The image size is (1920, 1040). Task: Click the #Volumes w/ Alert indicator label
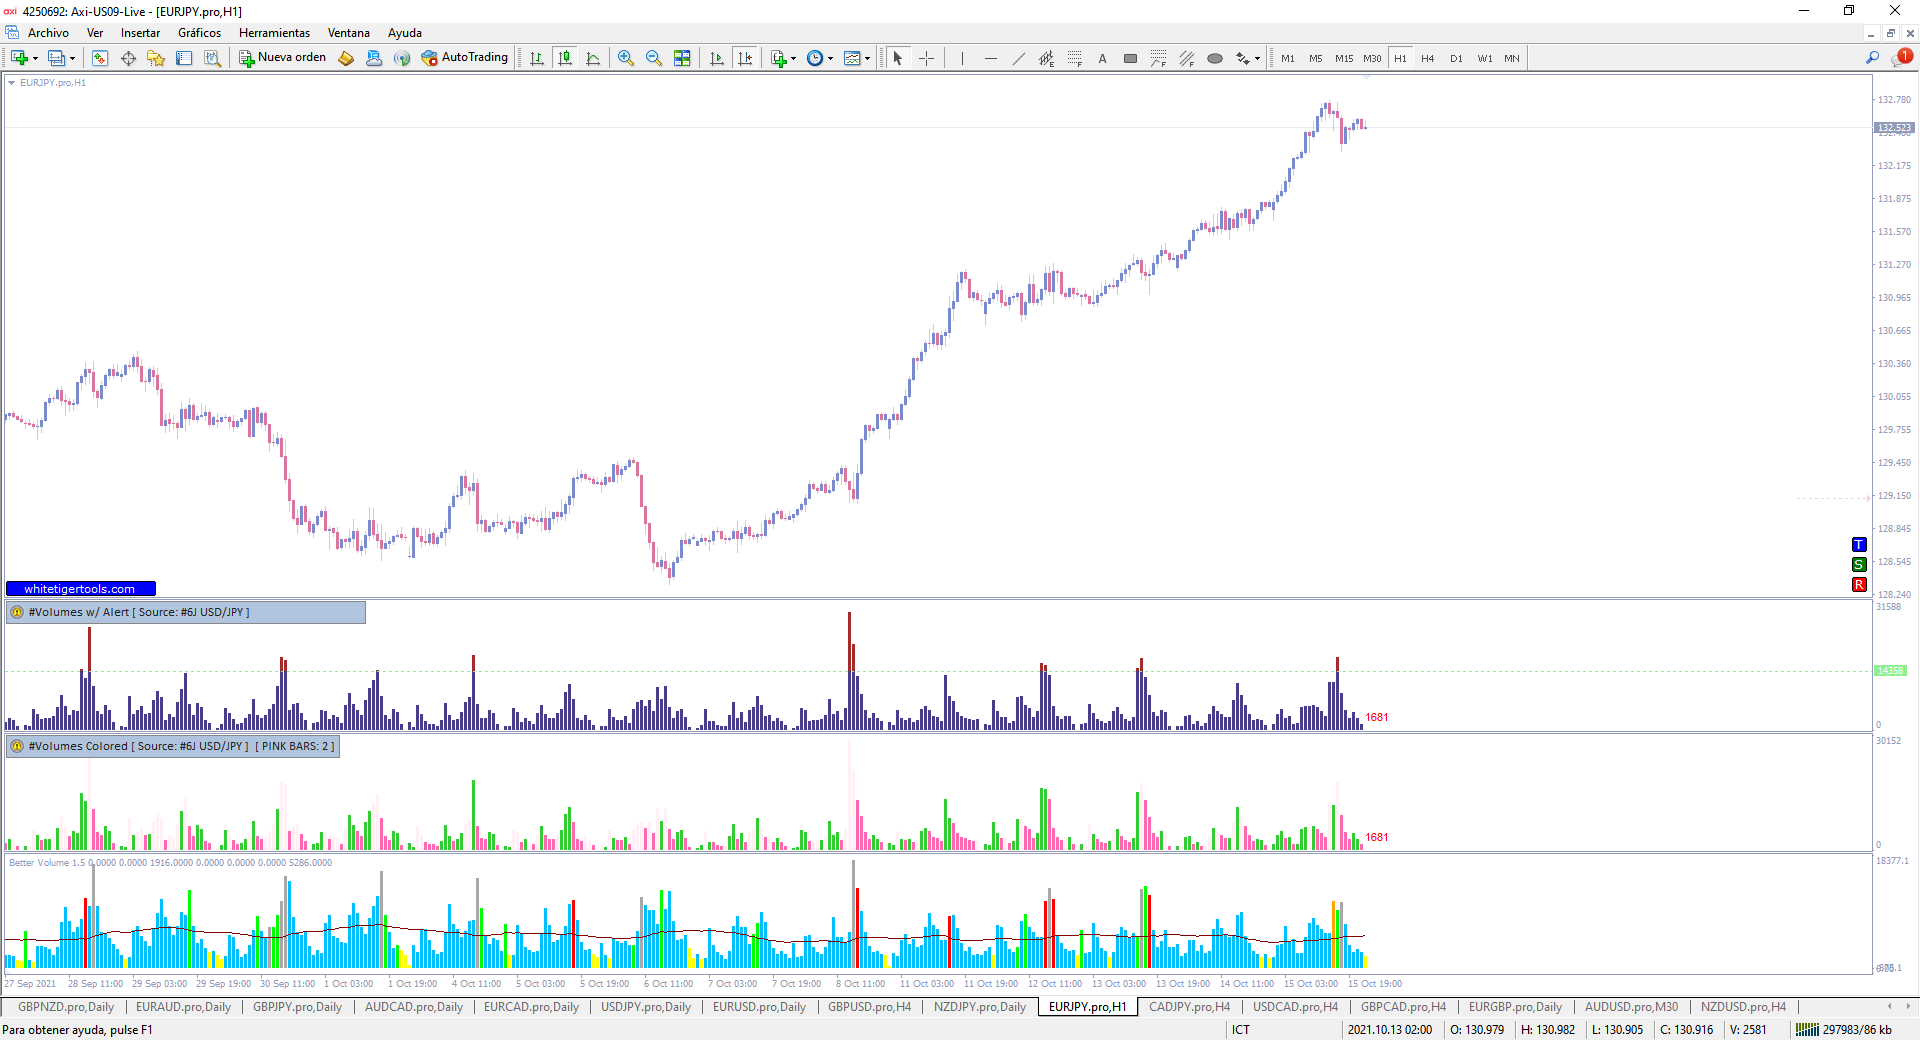tap(186, 612)
